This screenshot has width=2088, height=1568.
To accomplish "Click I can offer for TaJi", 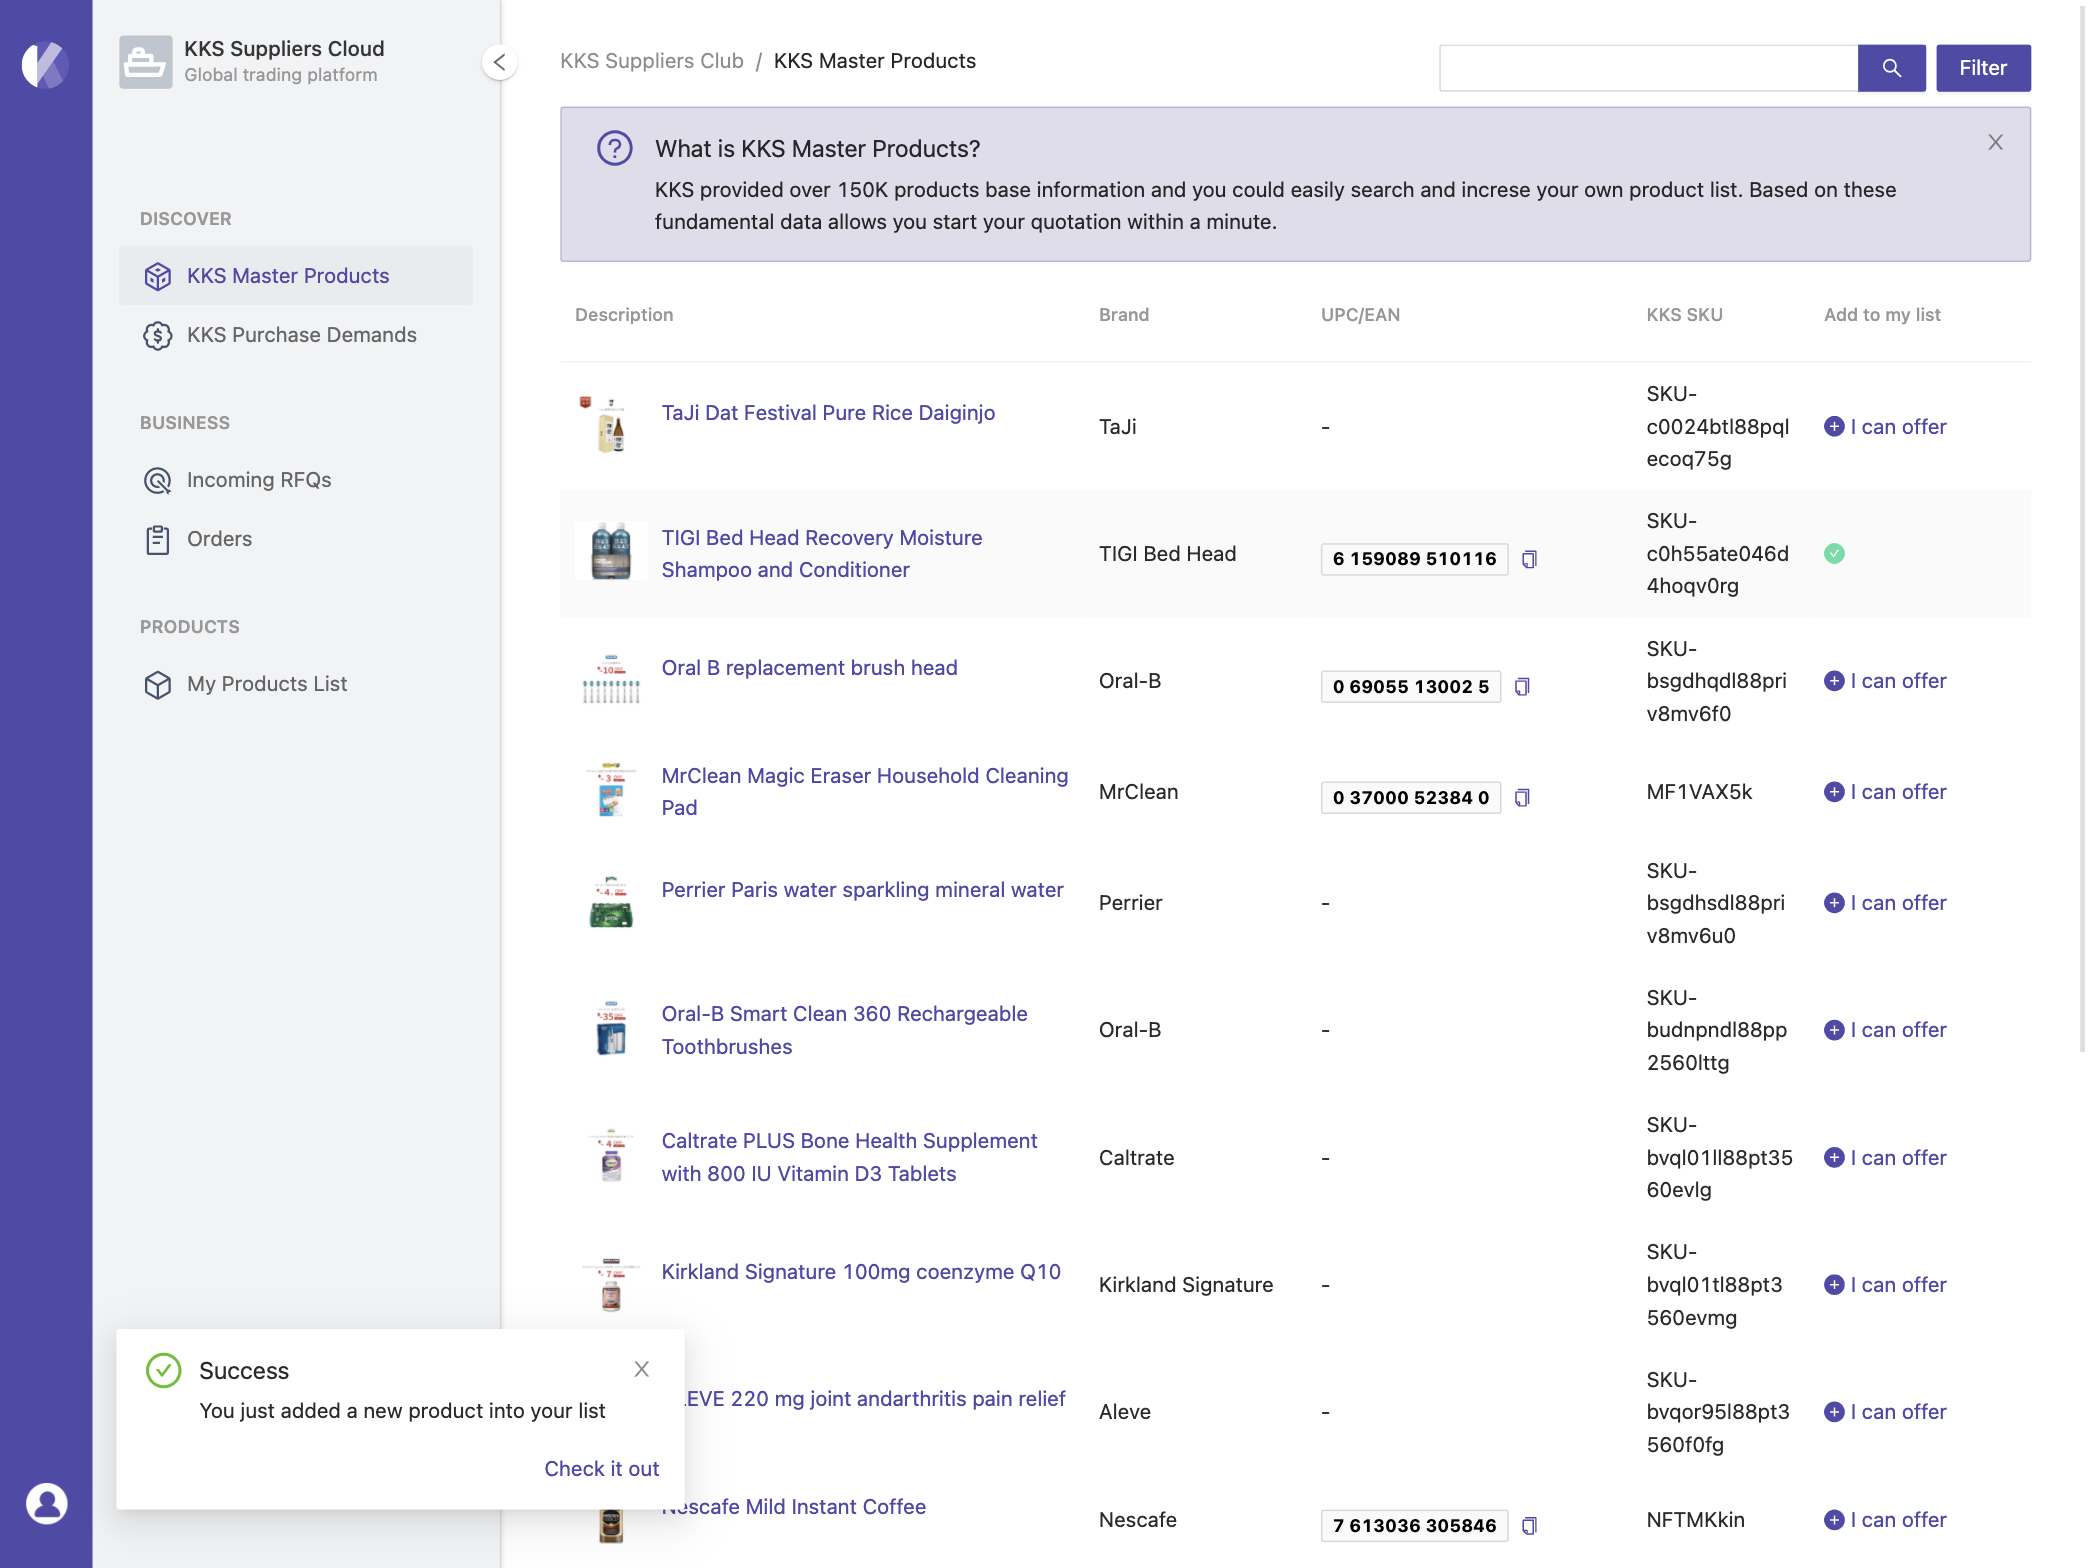I will click(x=1885, y=427).
